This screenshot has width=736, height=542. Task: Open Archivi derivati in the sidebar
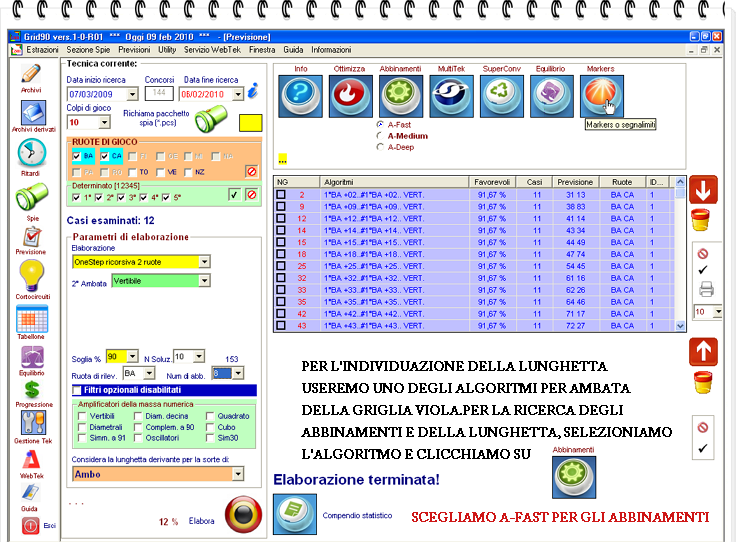click(x=33, y=113)
